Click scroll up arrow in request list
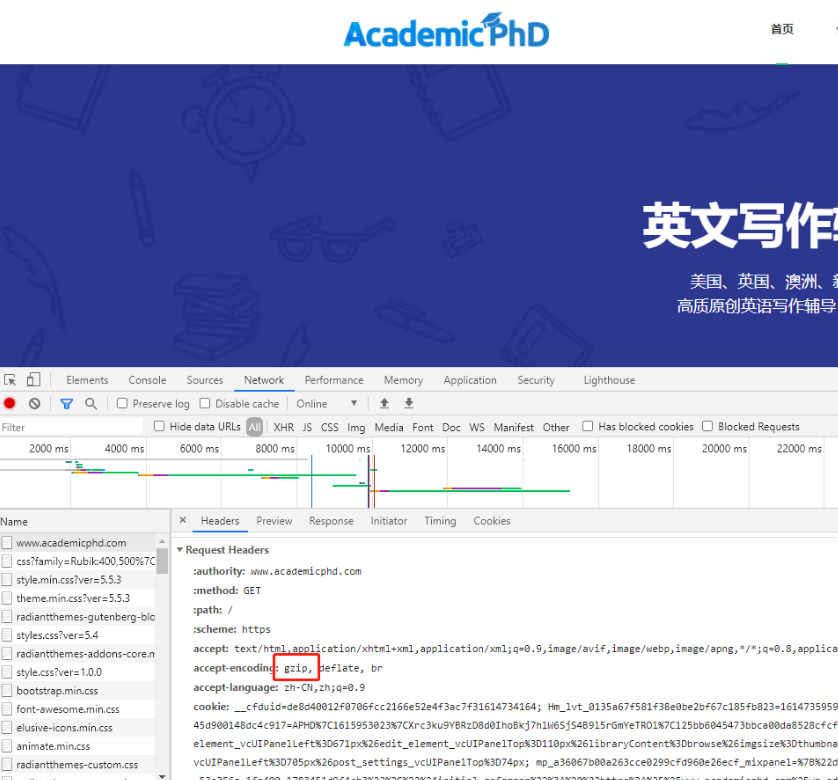Viewport: 838px width, 780px height. [x=162, y=542]
